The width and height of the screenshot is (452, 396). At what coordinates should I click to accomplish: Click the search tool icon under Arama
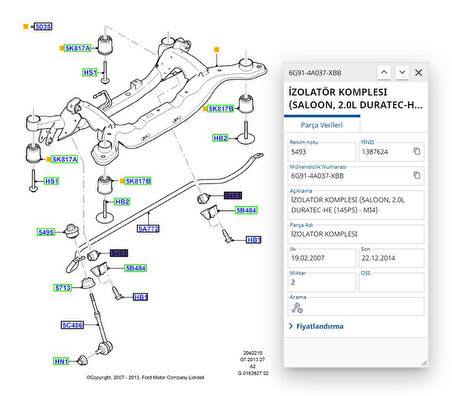click(297, 308)
